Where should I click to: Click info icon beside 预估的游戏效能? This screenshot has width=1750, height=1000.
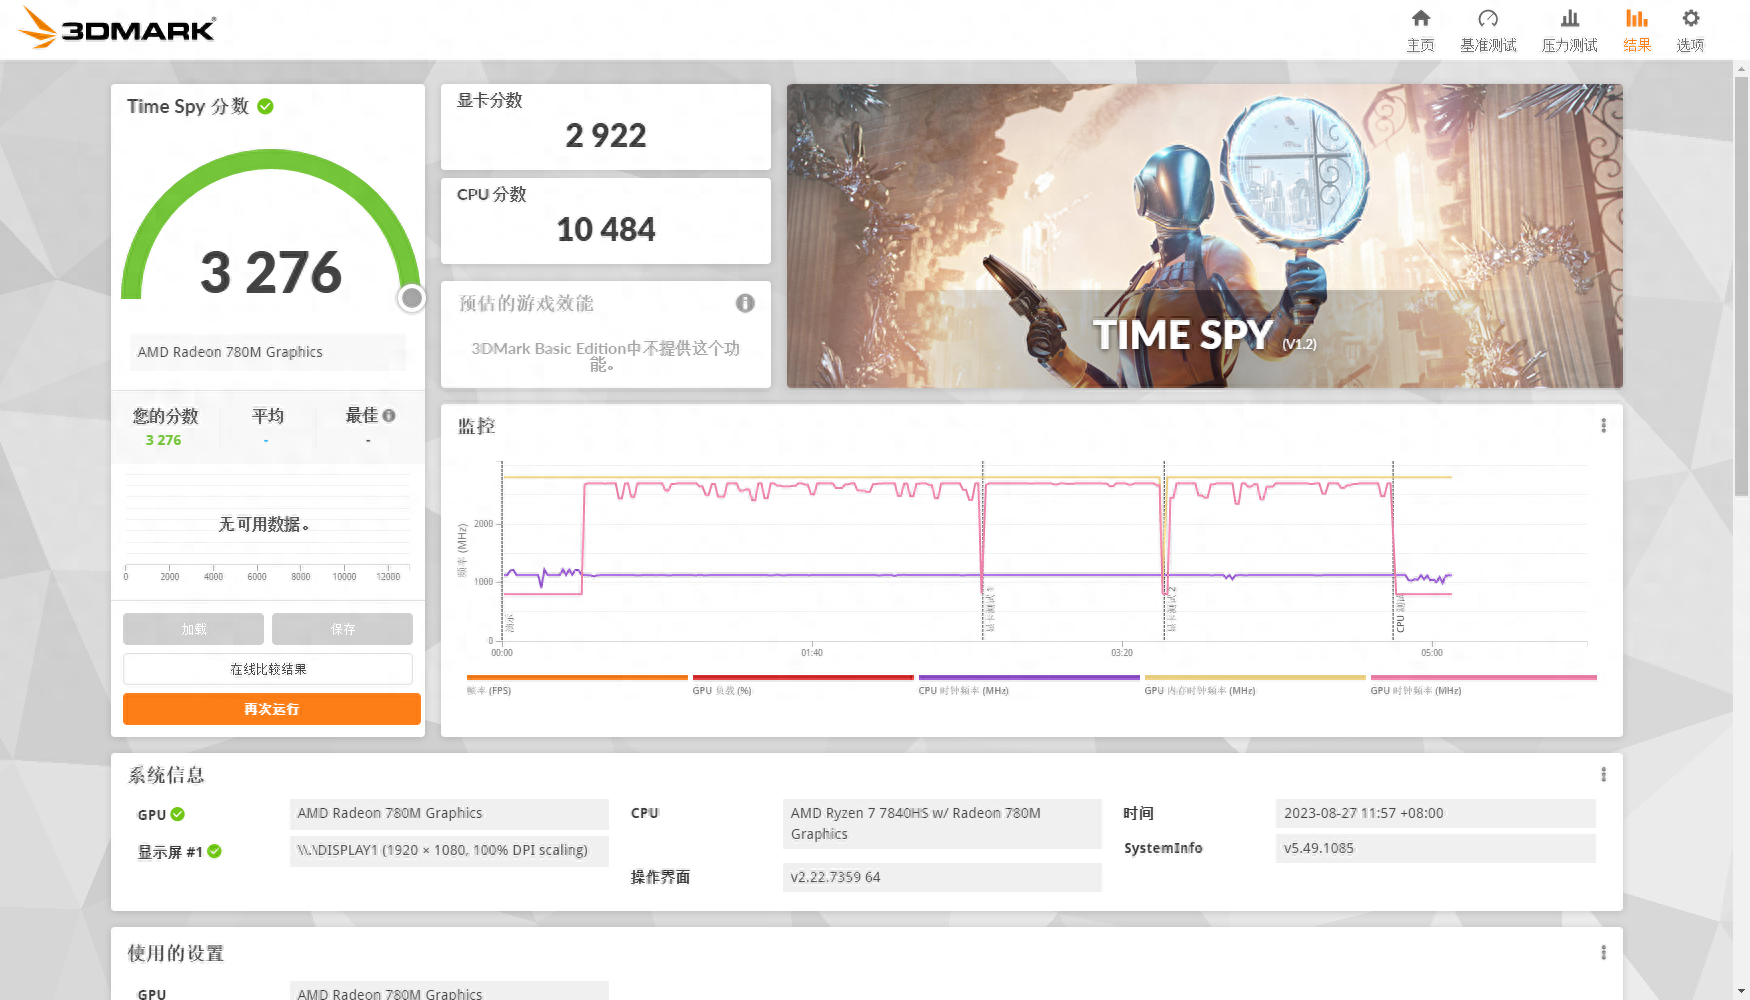pyautogui.click(x=745, y=303)
